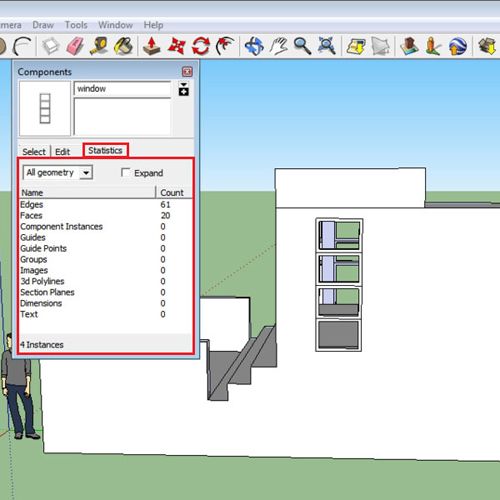The image size is (500, 500).
Task: Open the component details arrow menu
Action: pos(184,89)
